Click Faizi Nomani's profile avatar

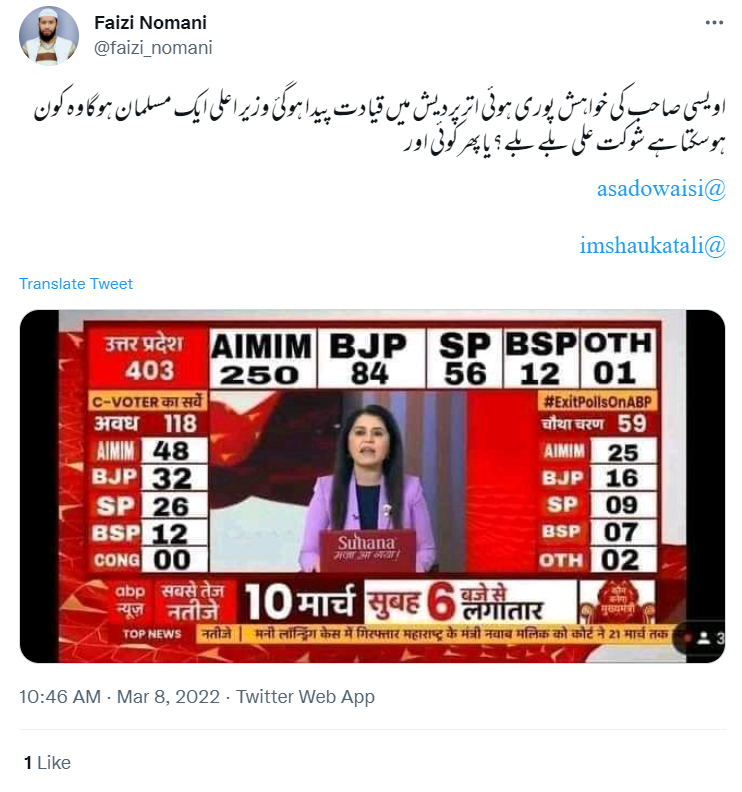[x=48, y=36]
